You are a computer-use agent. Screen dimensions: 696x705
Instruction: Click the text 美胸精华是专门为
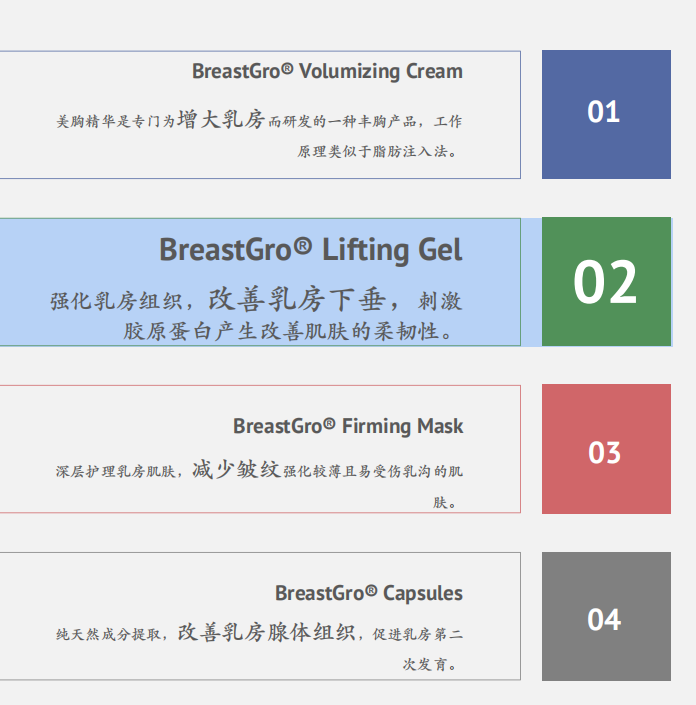click(x=115, y=122)
